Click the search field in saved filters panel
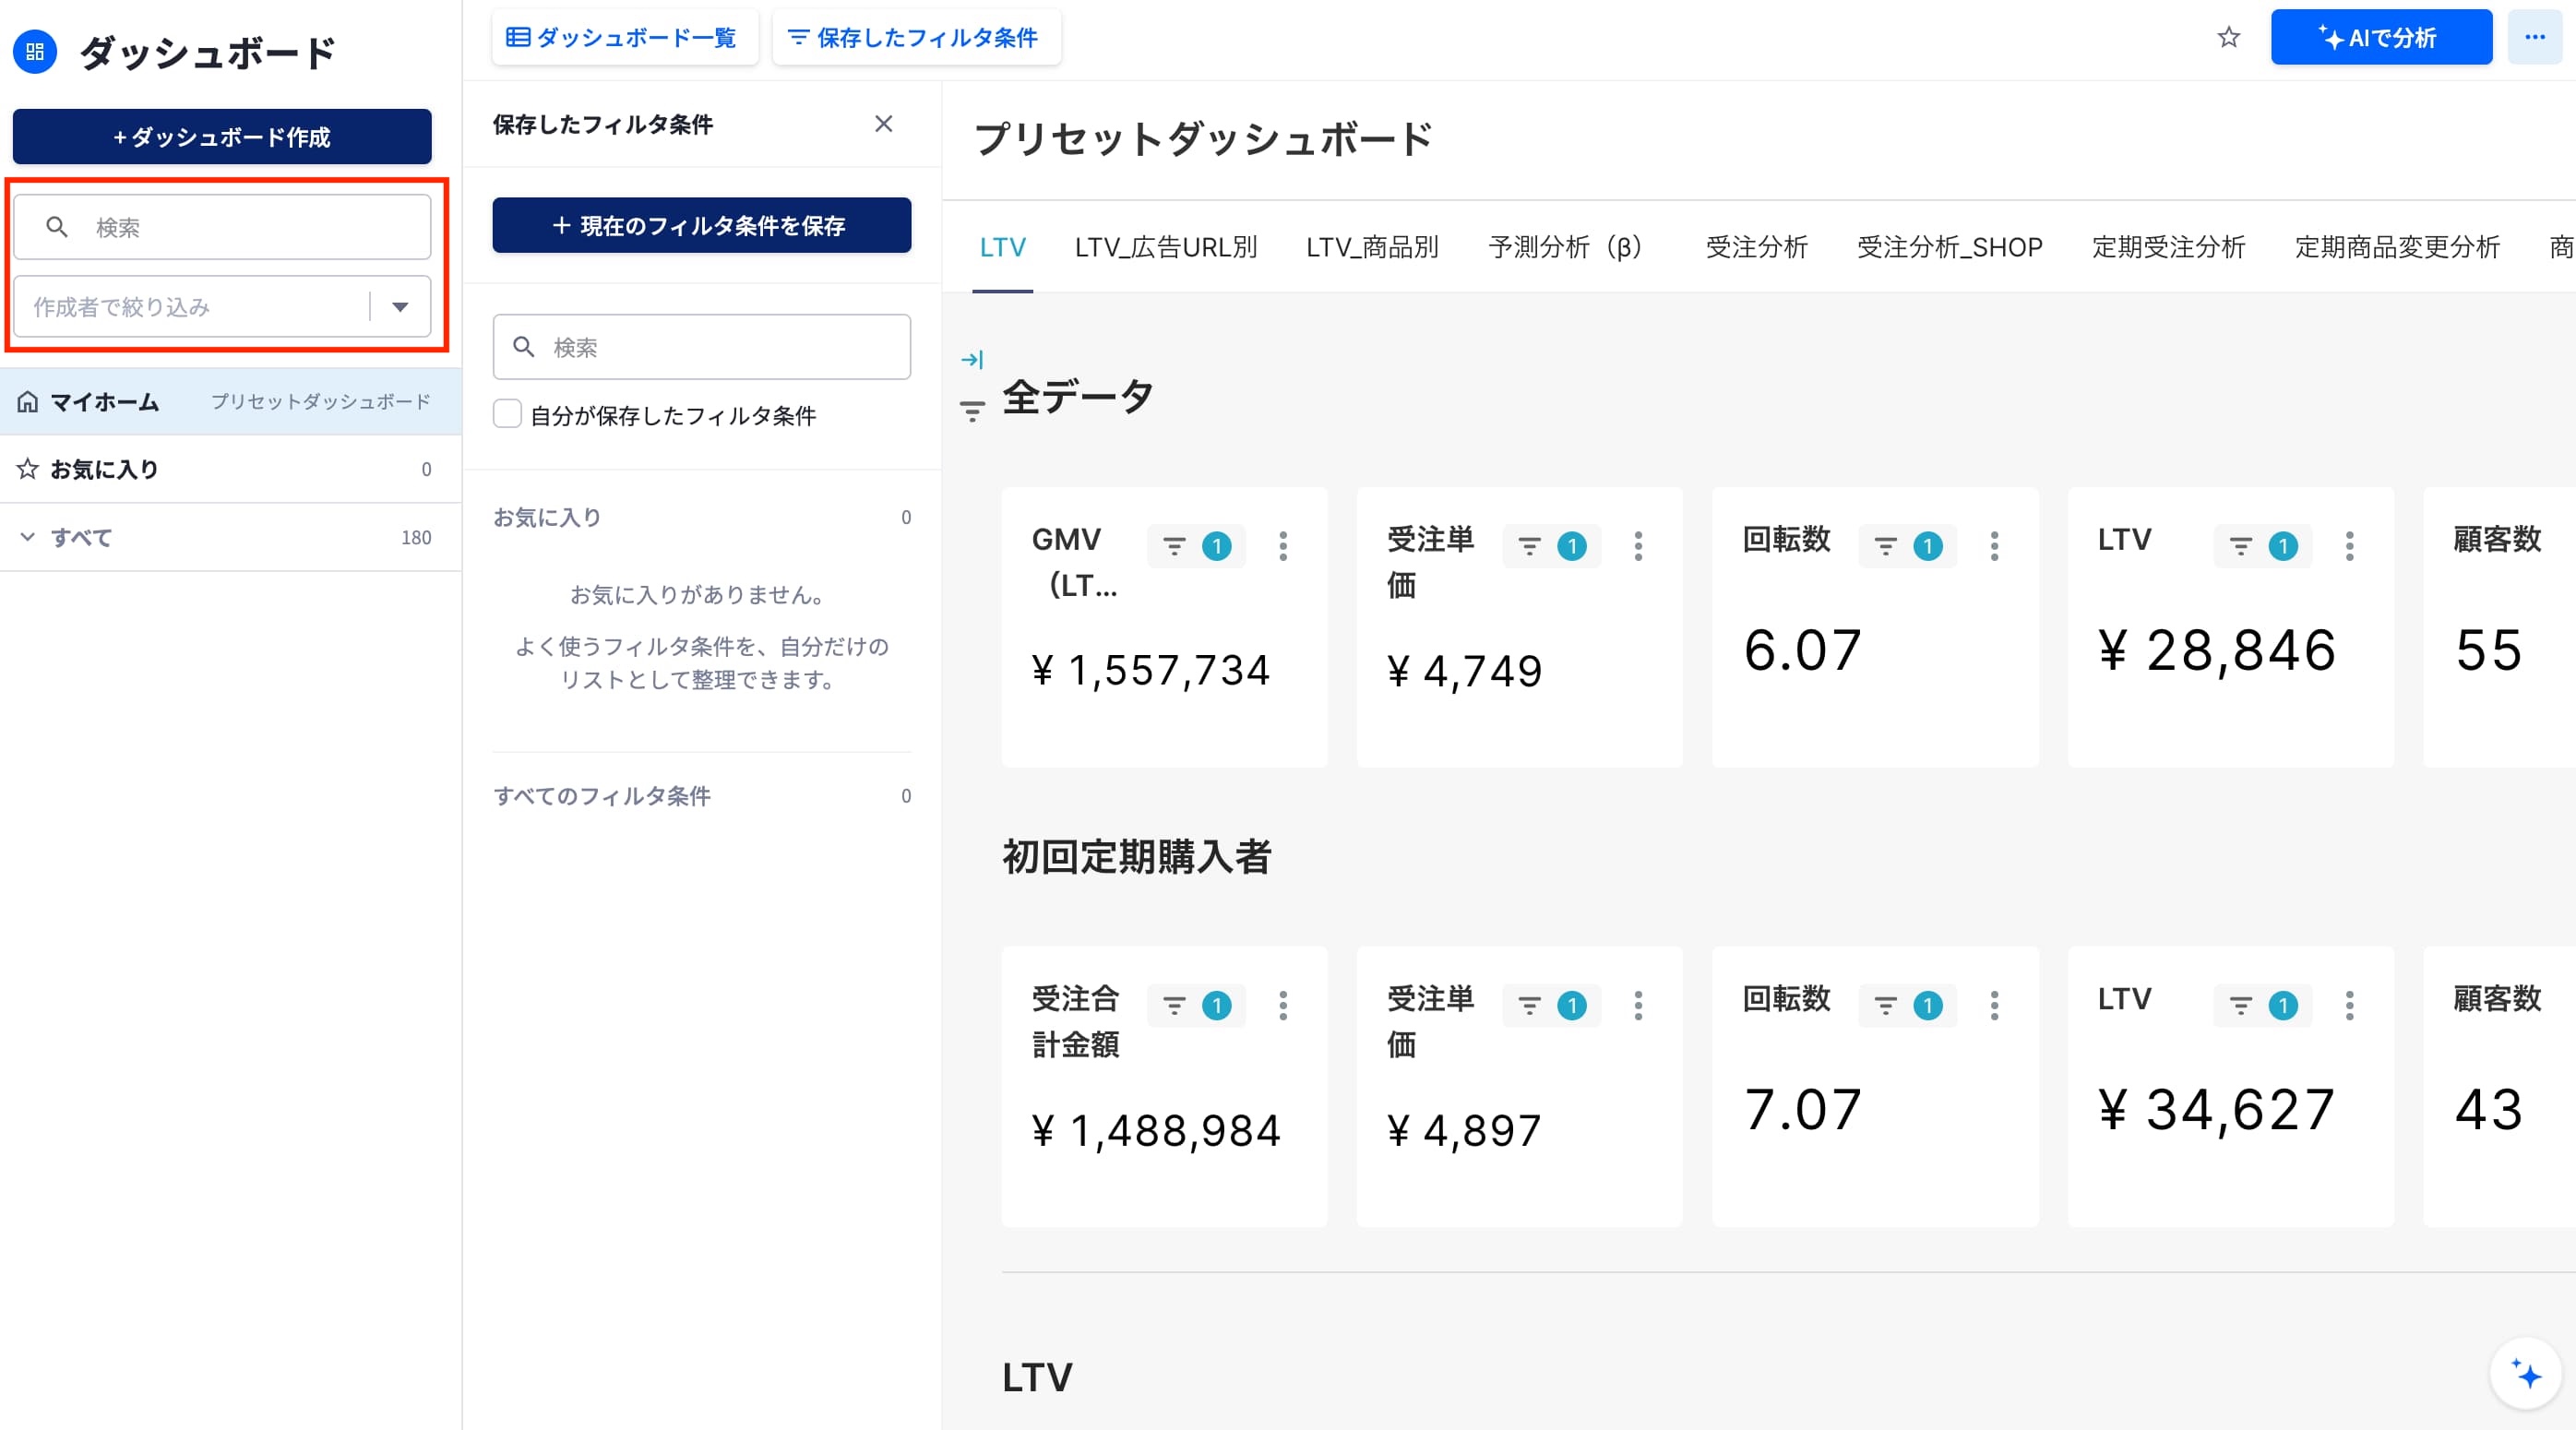Viewport: 2576px width, 1430px height. coord(701,347)
